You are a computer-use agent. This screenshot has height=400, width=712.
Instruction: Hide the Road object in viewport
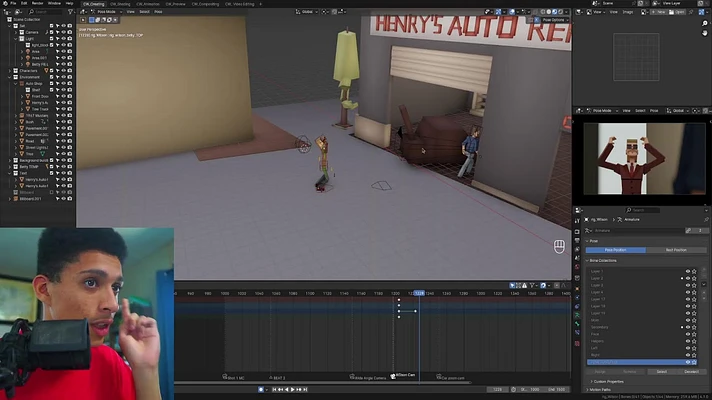pos(64,141)
